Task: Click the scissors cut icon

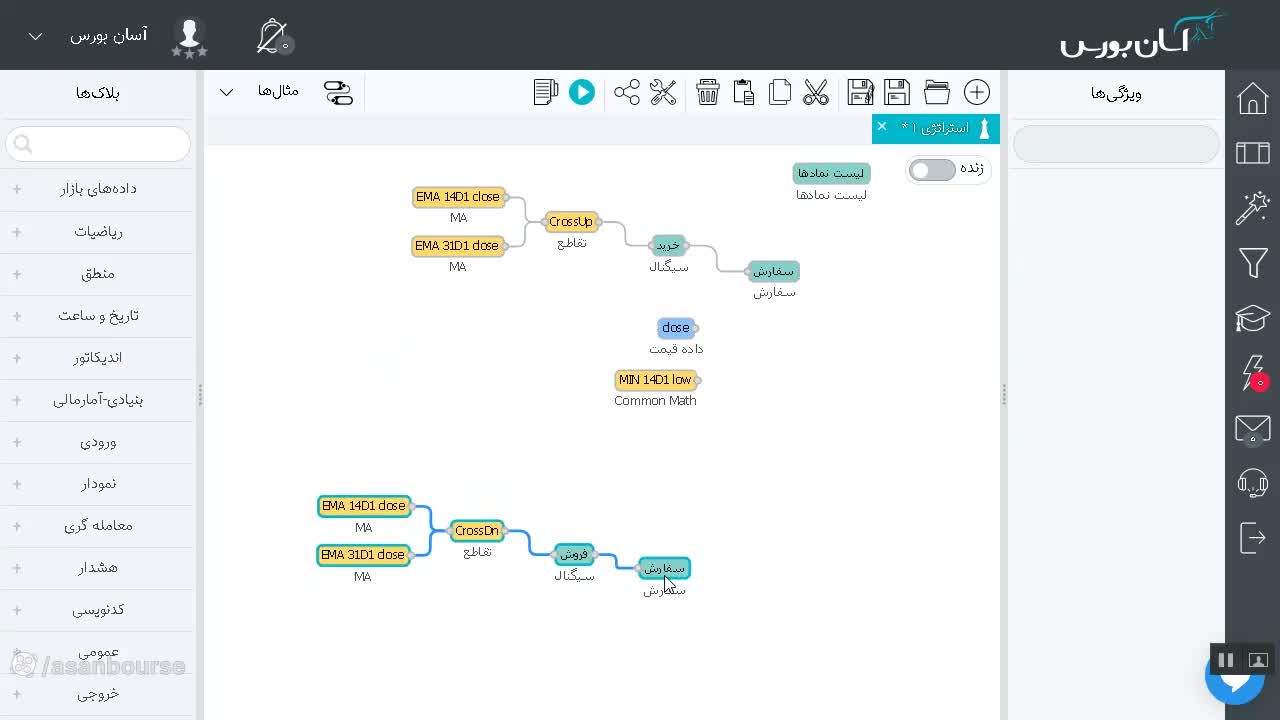Action: [x=816, y=93]
